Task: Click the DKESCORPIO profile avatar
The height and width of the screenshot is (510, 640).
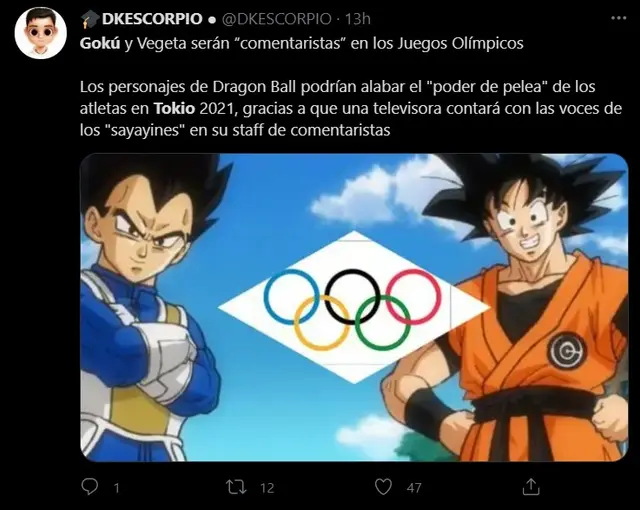Action: [x=40, y=33]
